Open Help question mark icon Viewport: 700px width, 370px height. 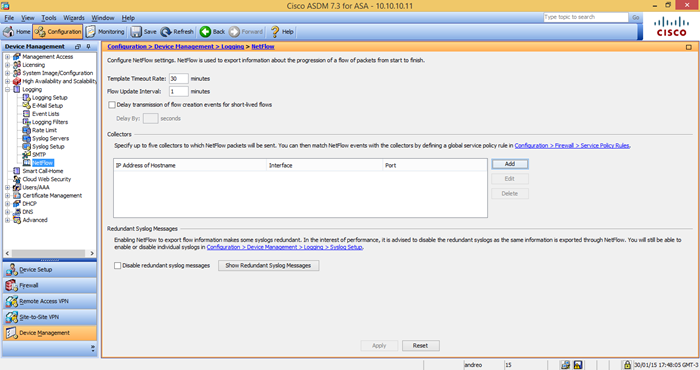pos(275,32)
